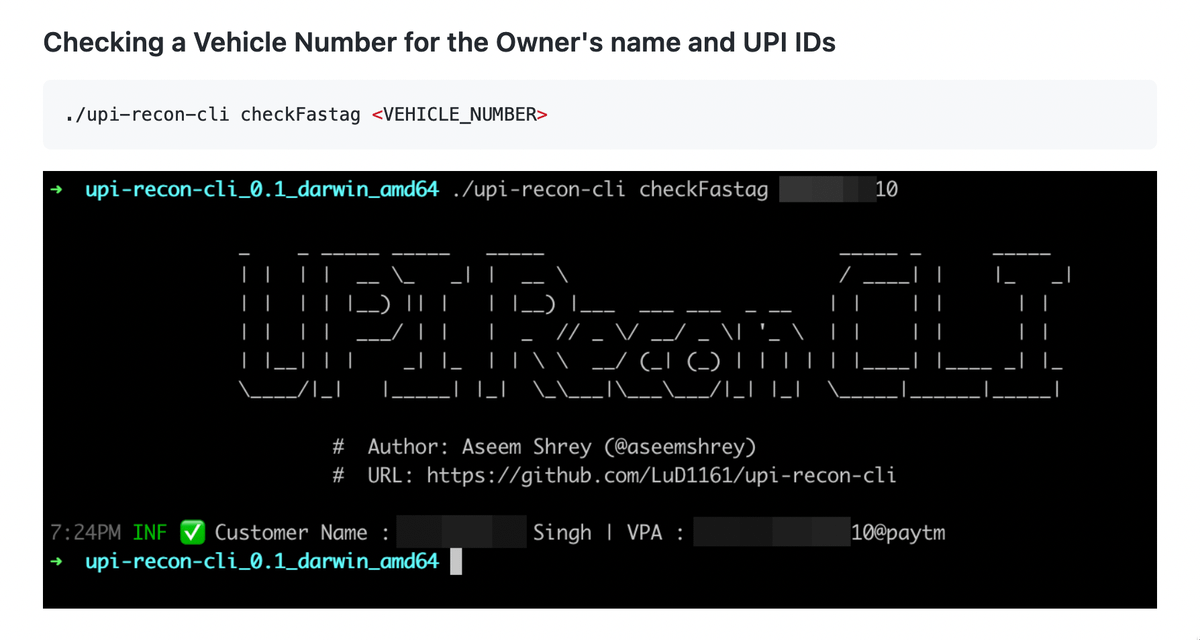Click the white terminal cursor block
Image resolution: width=1200 pixels, height=640 pixels.
pos(456,563)
